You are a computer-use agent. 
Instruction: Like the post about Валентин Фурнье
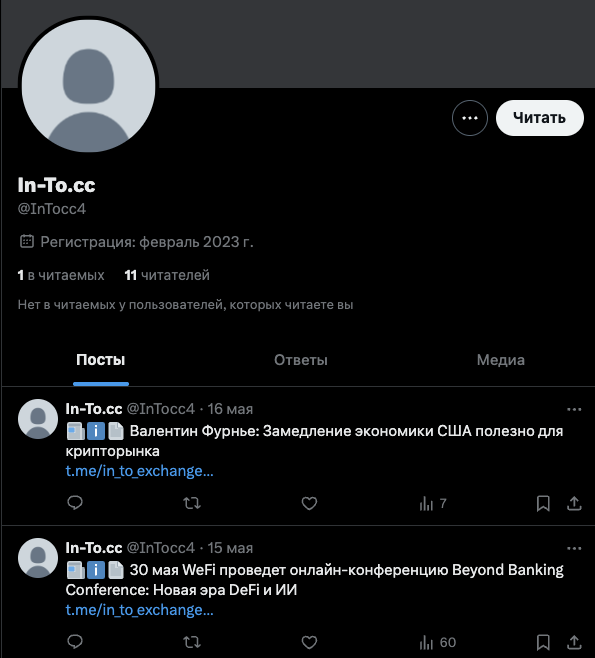tap(309, 503)
